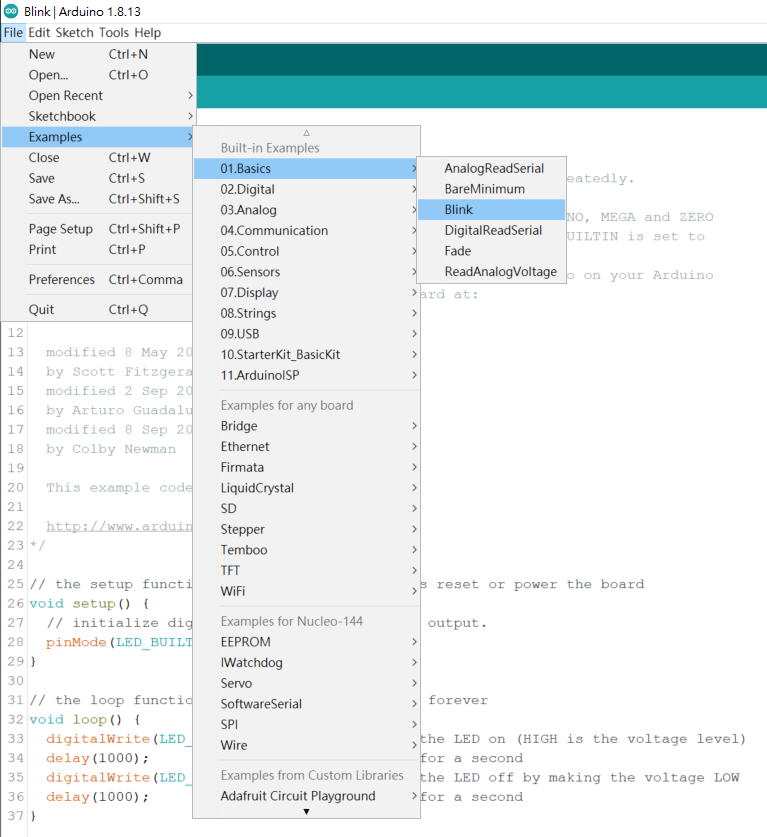Click line number 26 in the gutter

(x=15, y=604)
